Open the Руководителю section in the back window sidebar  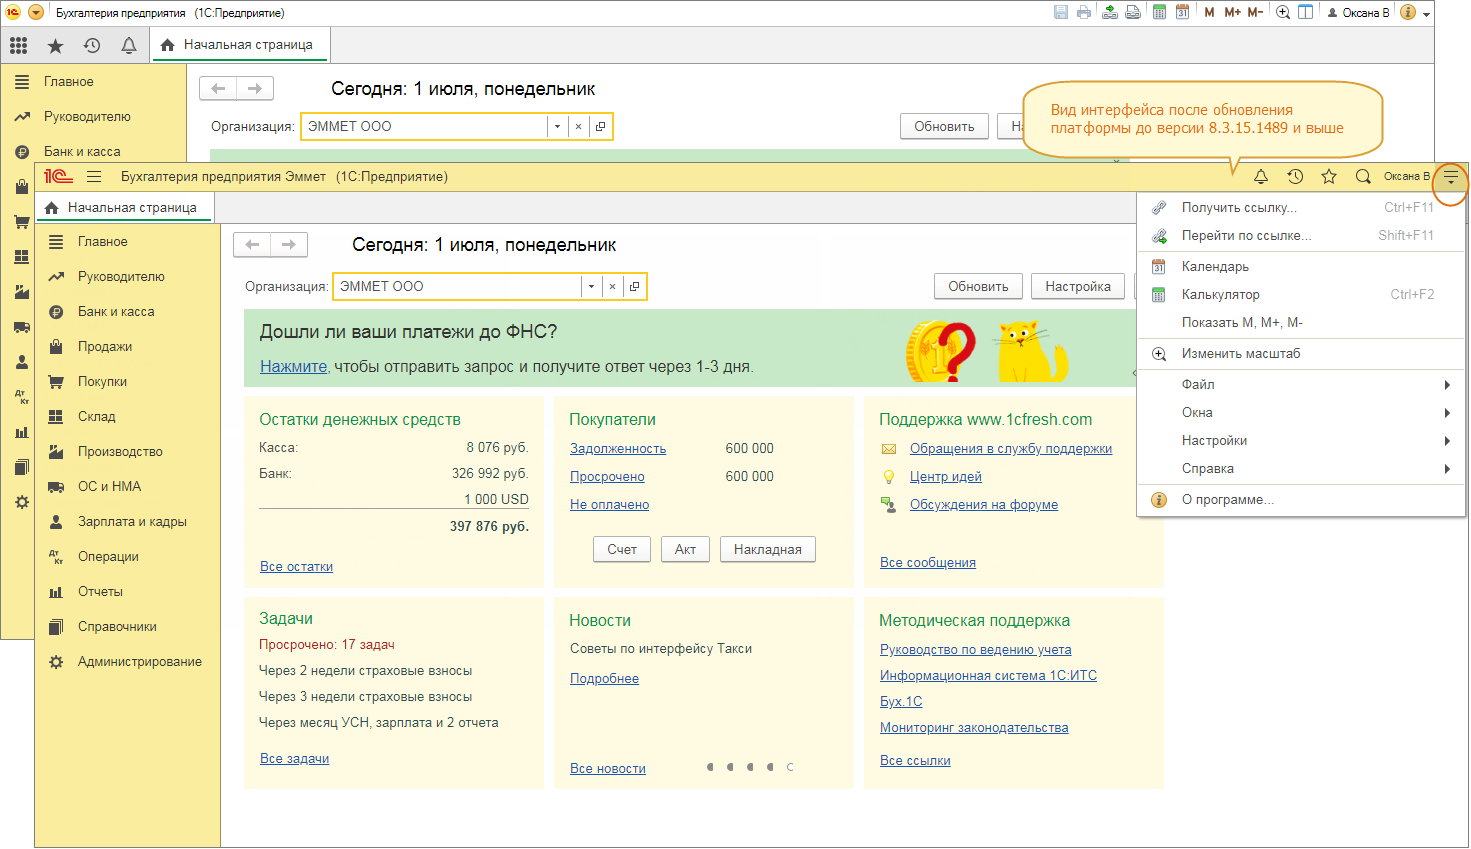95,117
